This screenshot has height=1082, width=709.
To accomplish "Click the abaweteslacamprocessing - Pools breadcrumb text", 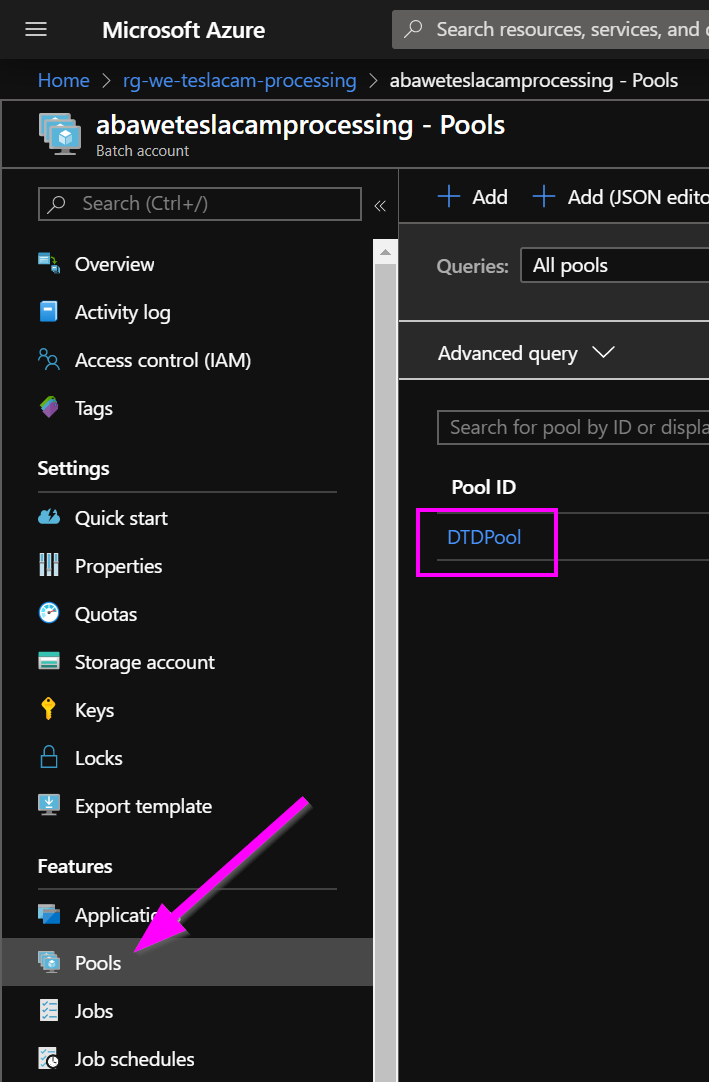I will [x=534, y=80].
